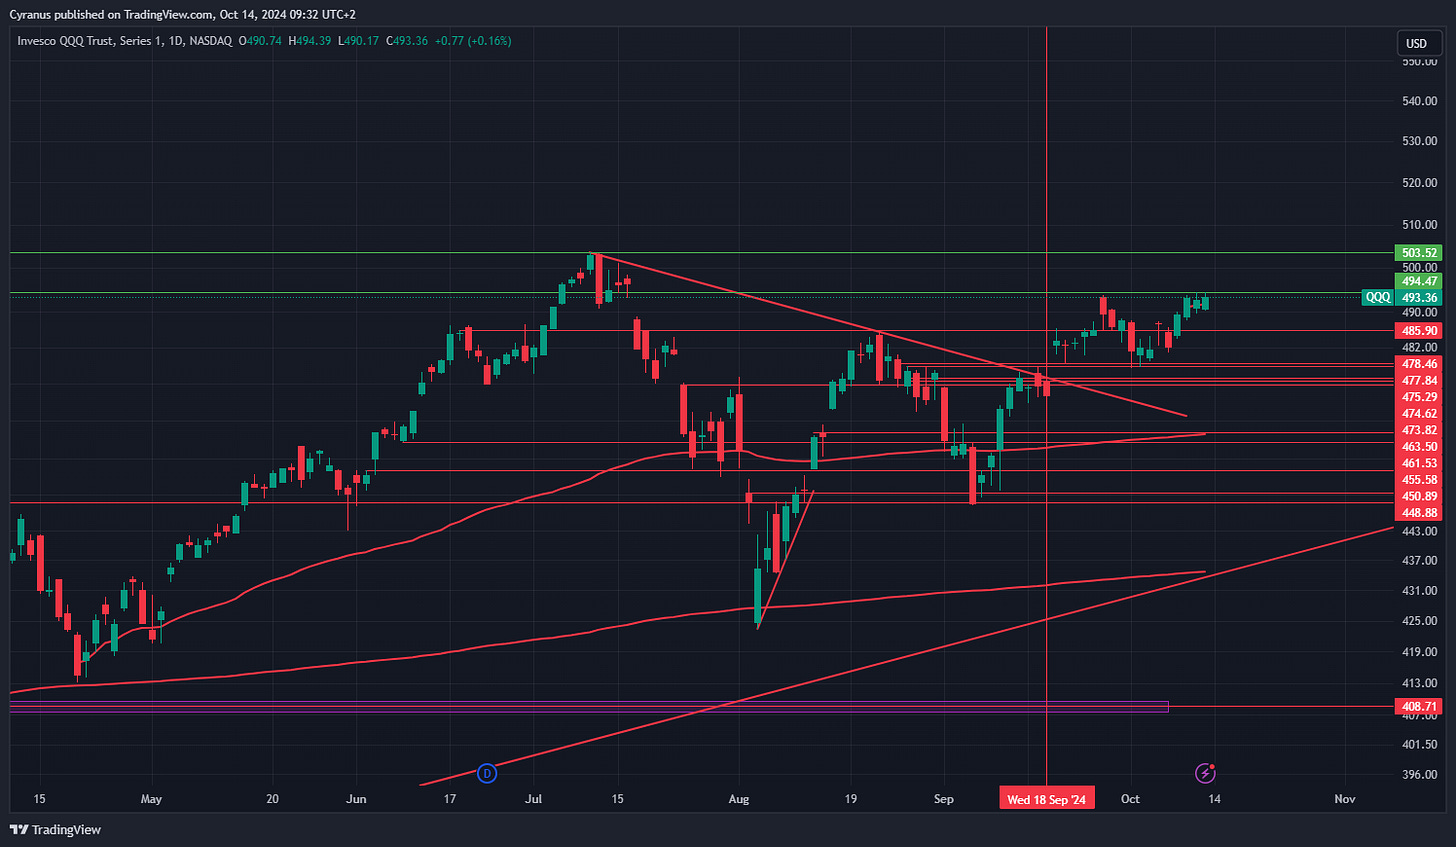This screenshot has width=1456, height=847.
Task: Select the descending red trendline from July high
Action: [890, 334]
